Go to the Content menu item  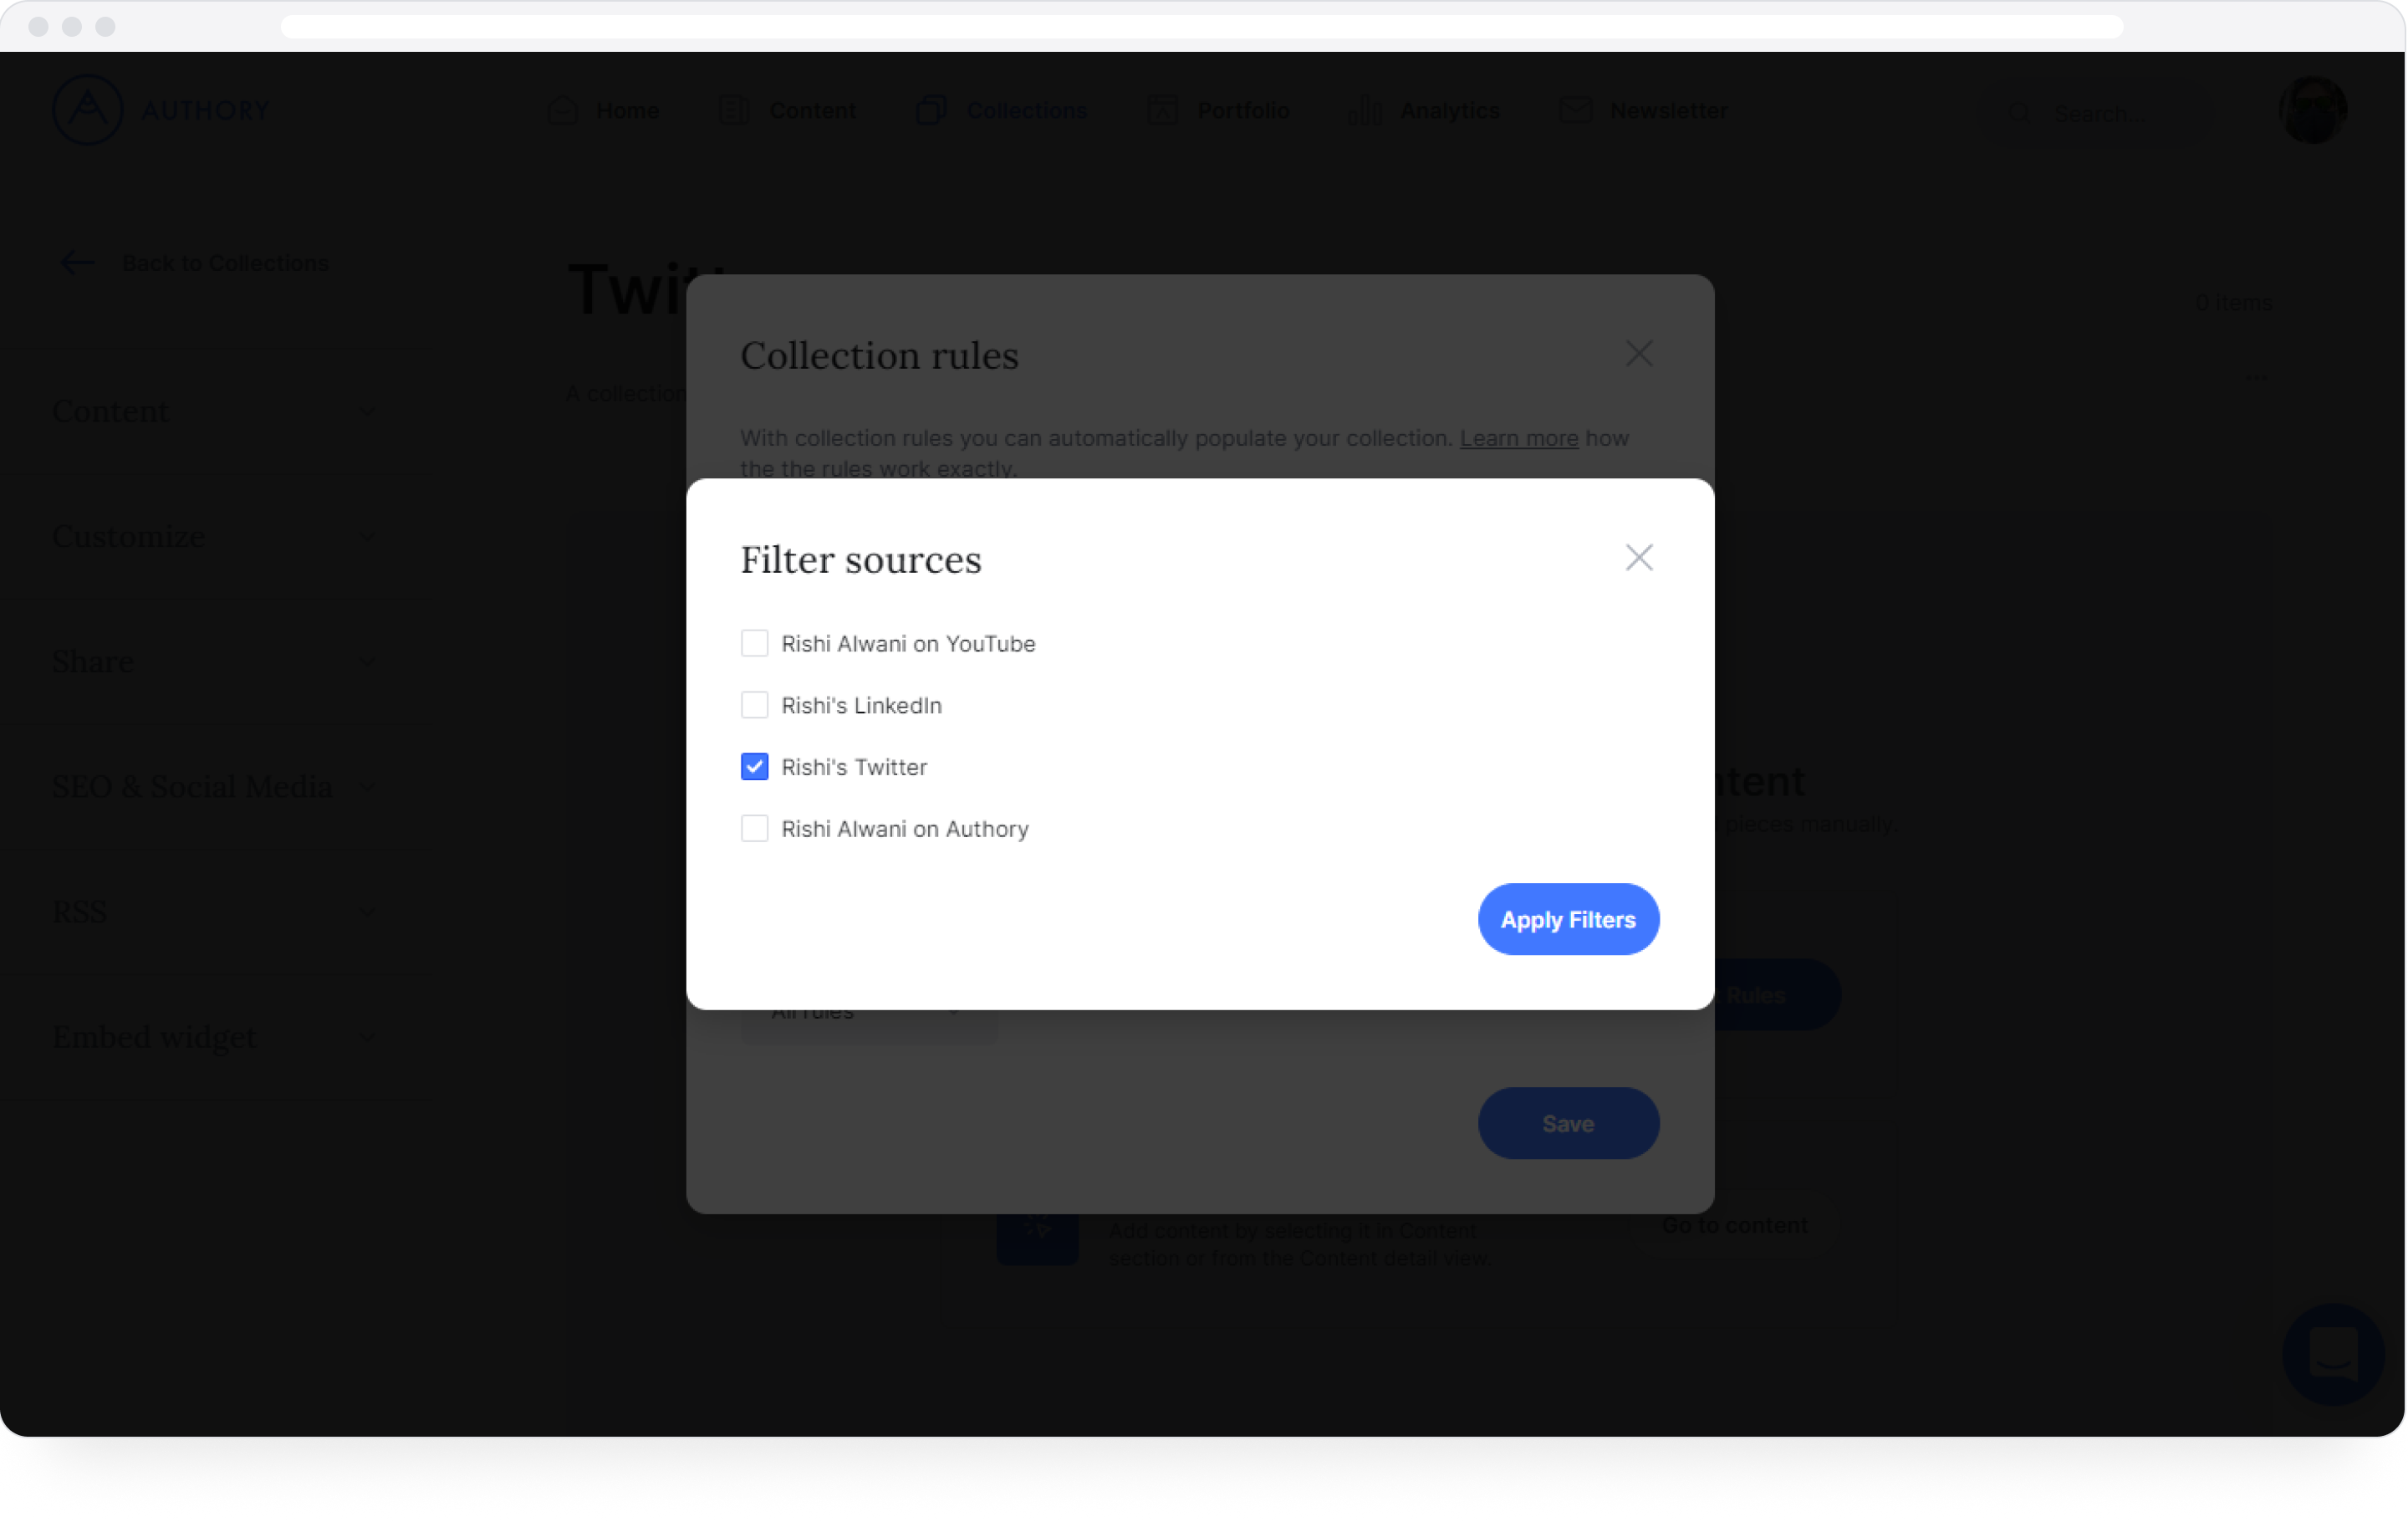811,110
